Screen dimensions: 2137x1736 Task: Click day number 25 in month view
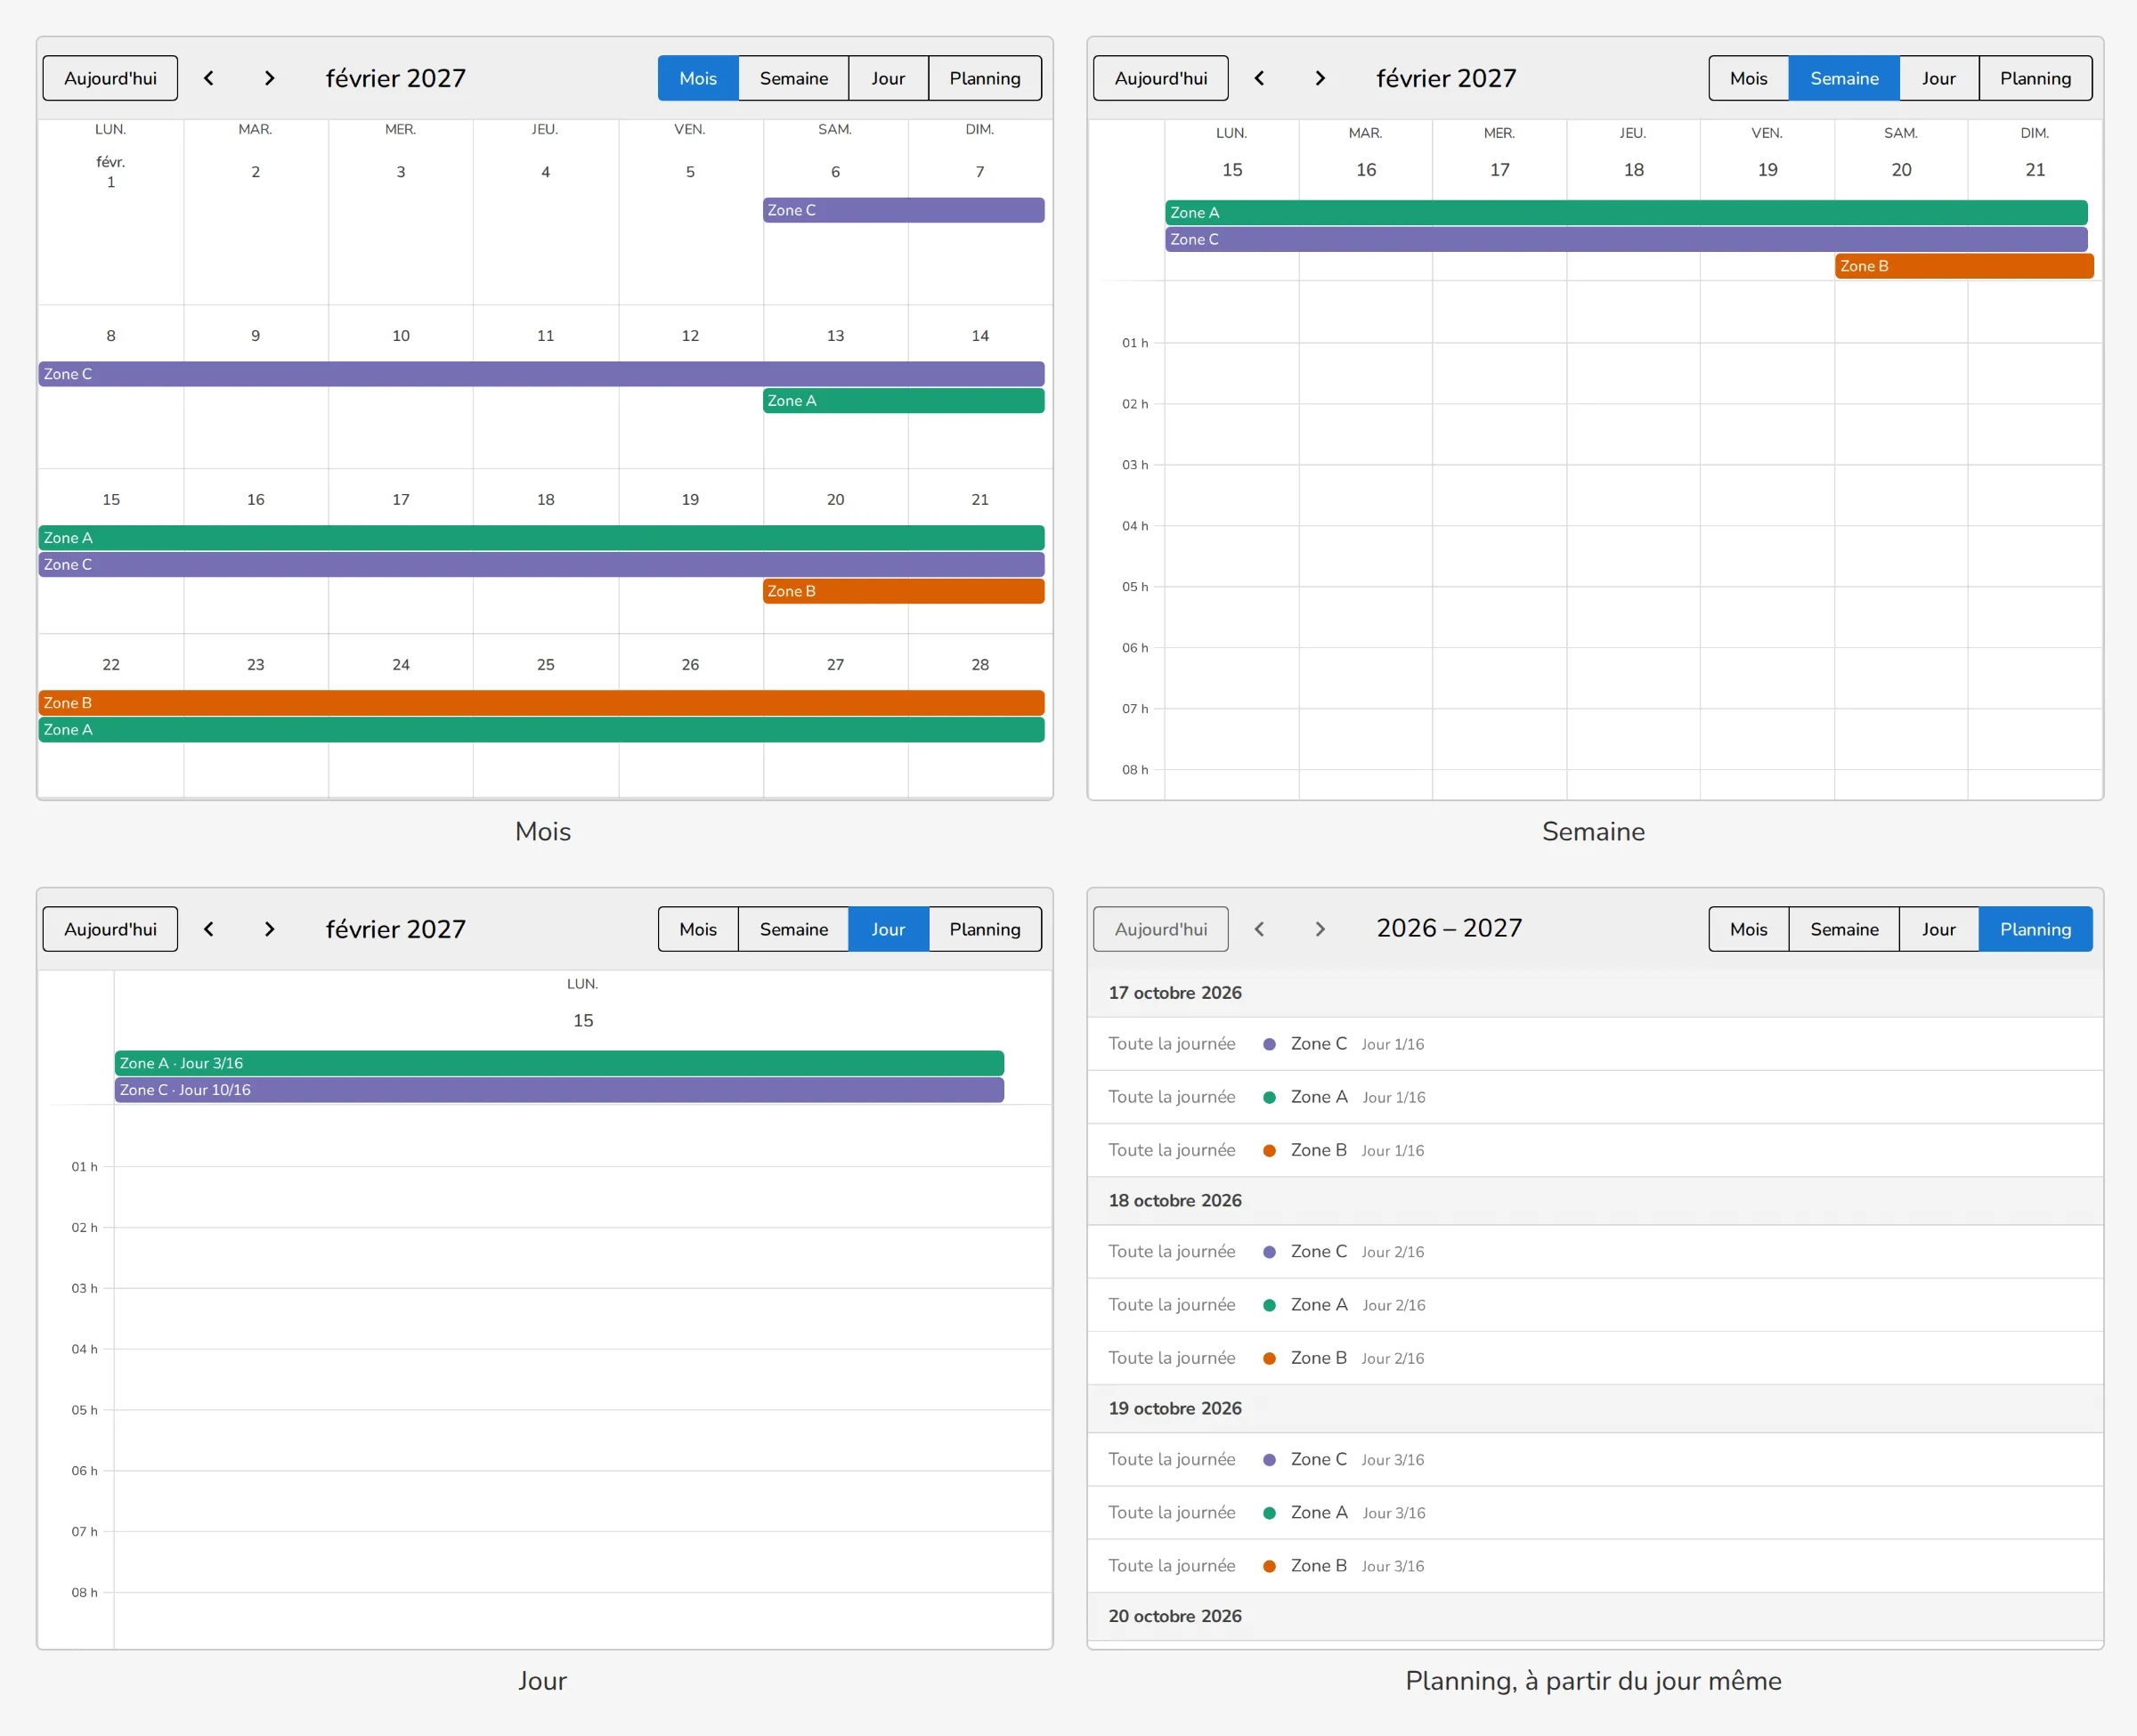click(x=546, y=664)
